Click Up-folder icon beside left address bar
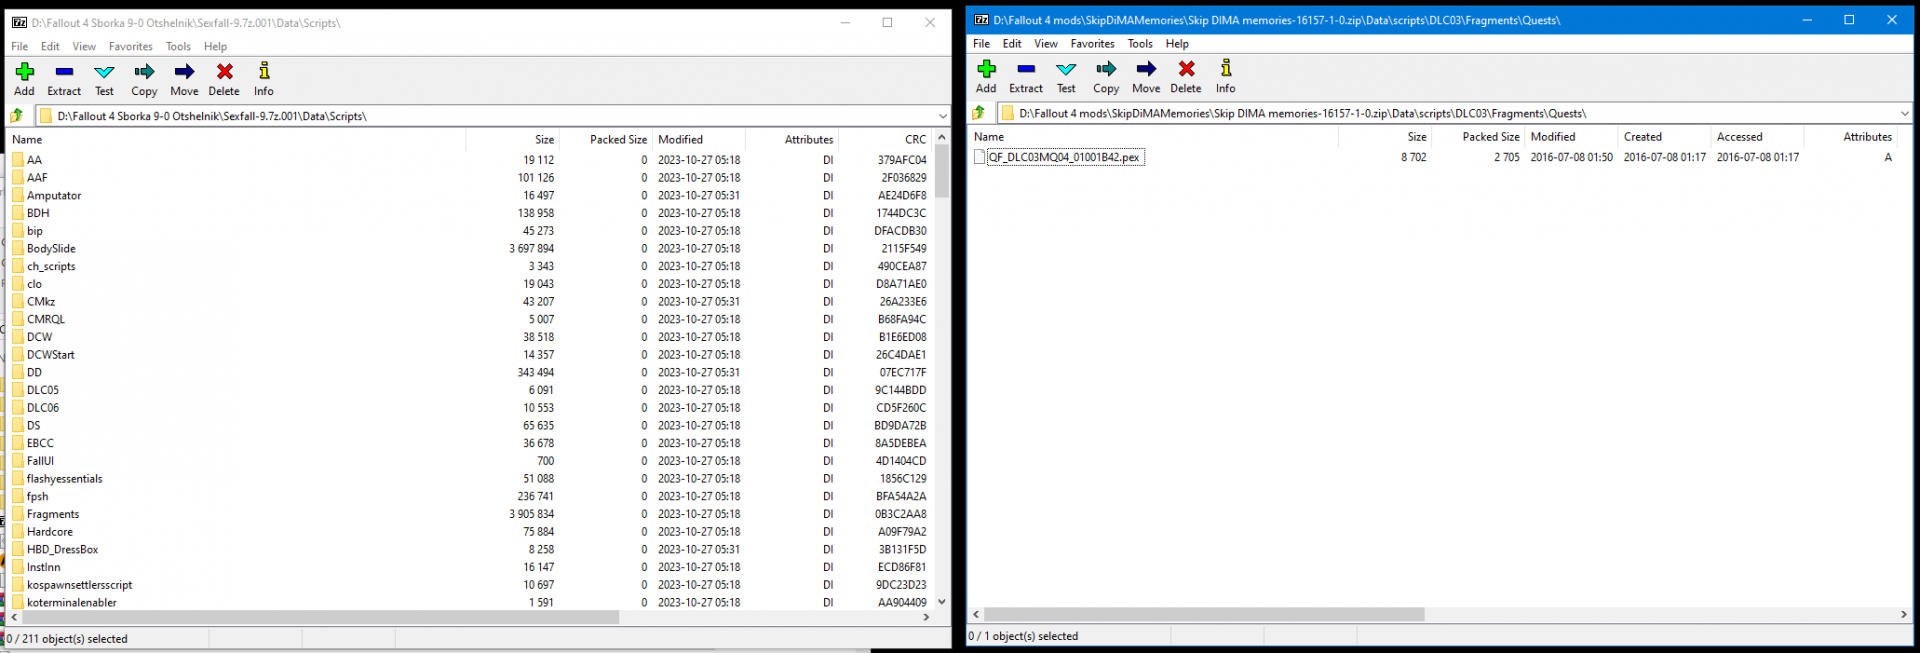 [17, 116]
